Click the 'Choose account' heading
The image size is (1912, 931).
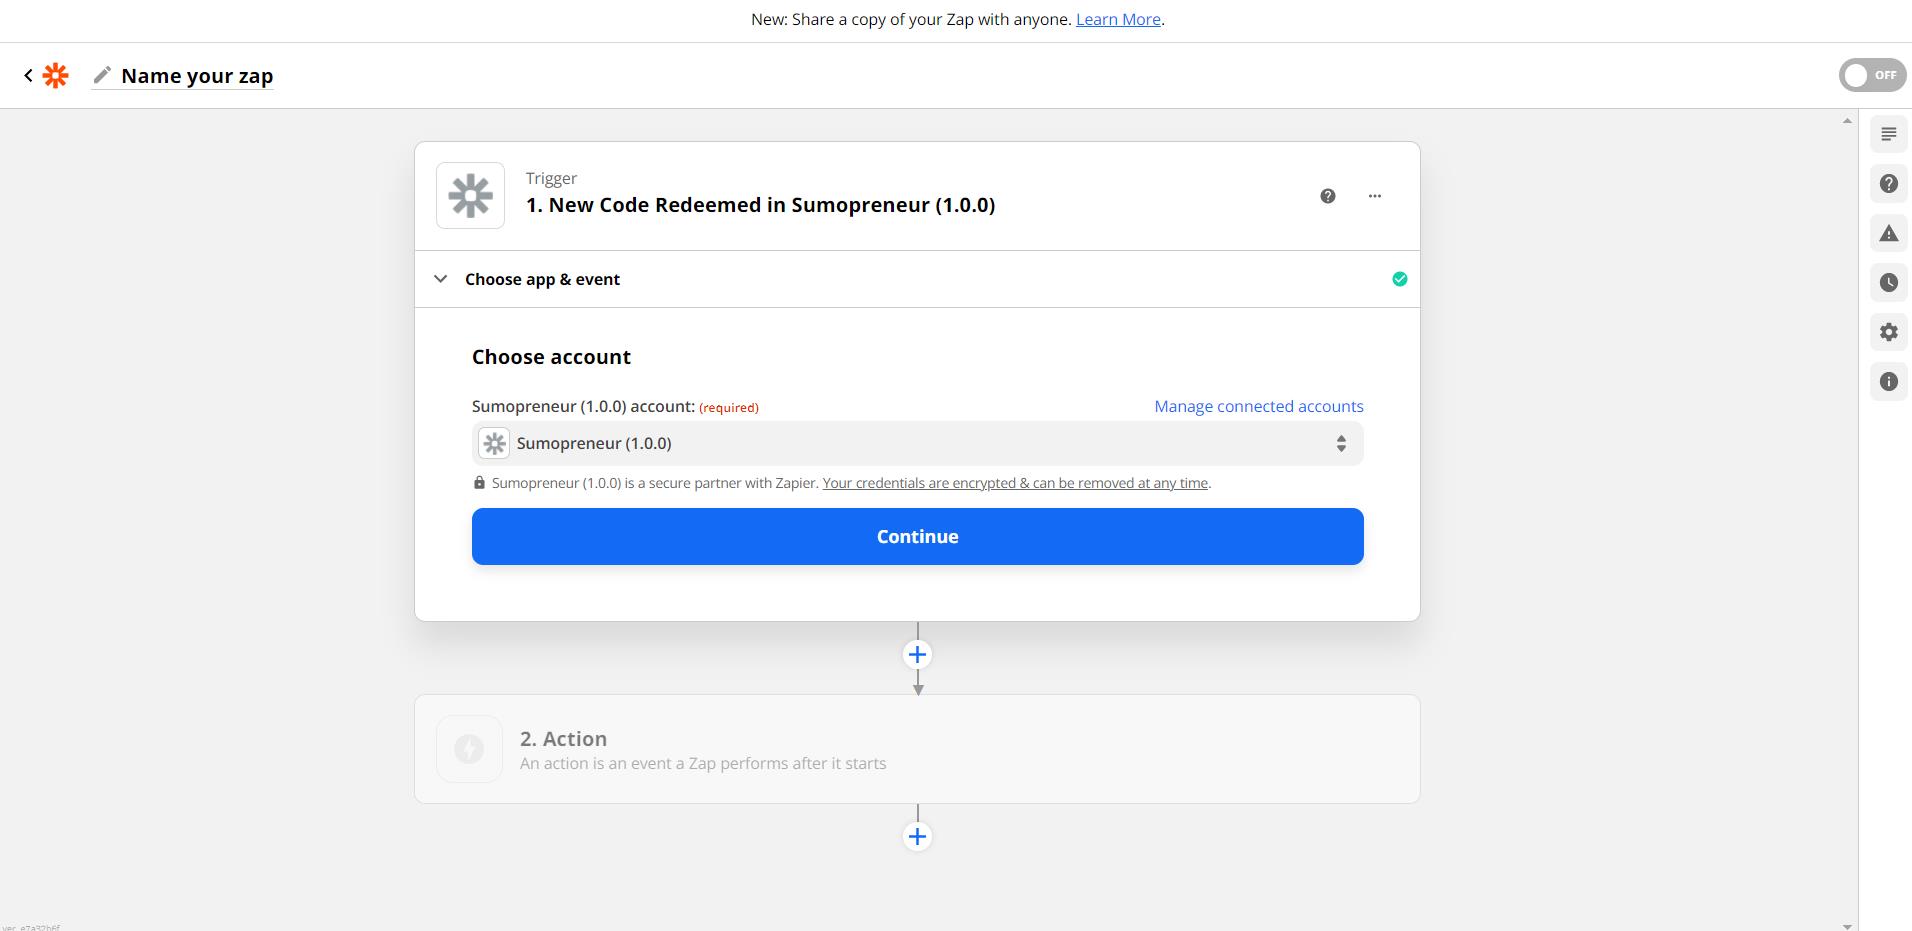click(x=551, y=357)
